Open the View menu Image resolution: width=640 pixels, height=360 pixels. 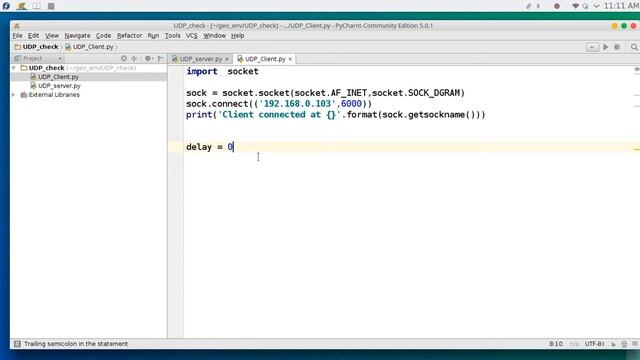[52, 36]
